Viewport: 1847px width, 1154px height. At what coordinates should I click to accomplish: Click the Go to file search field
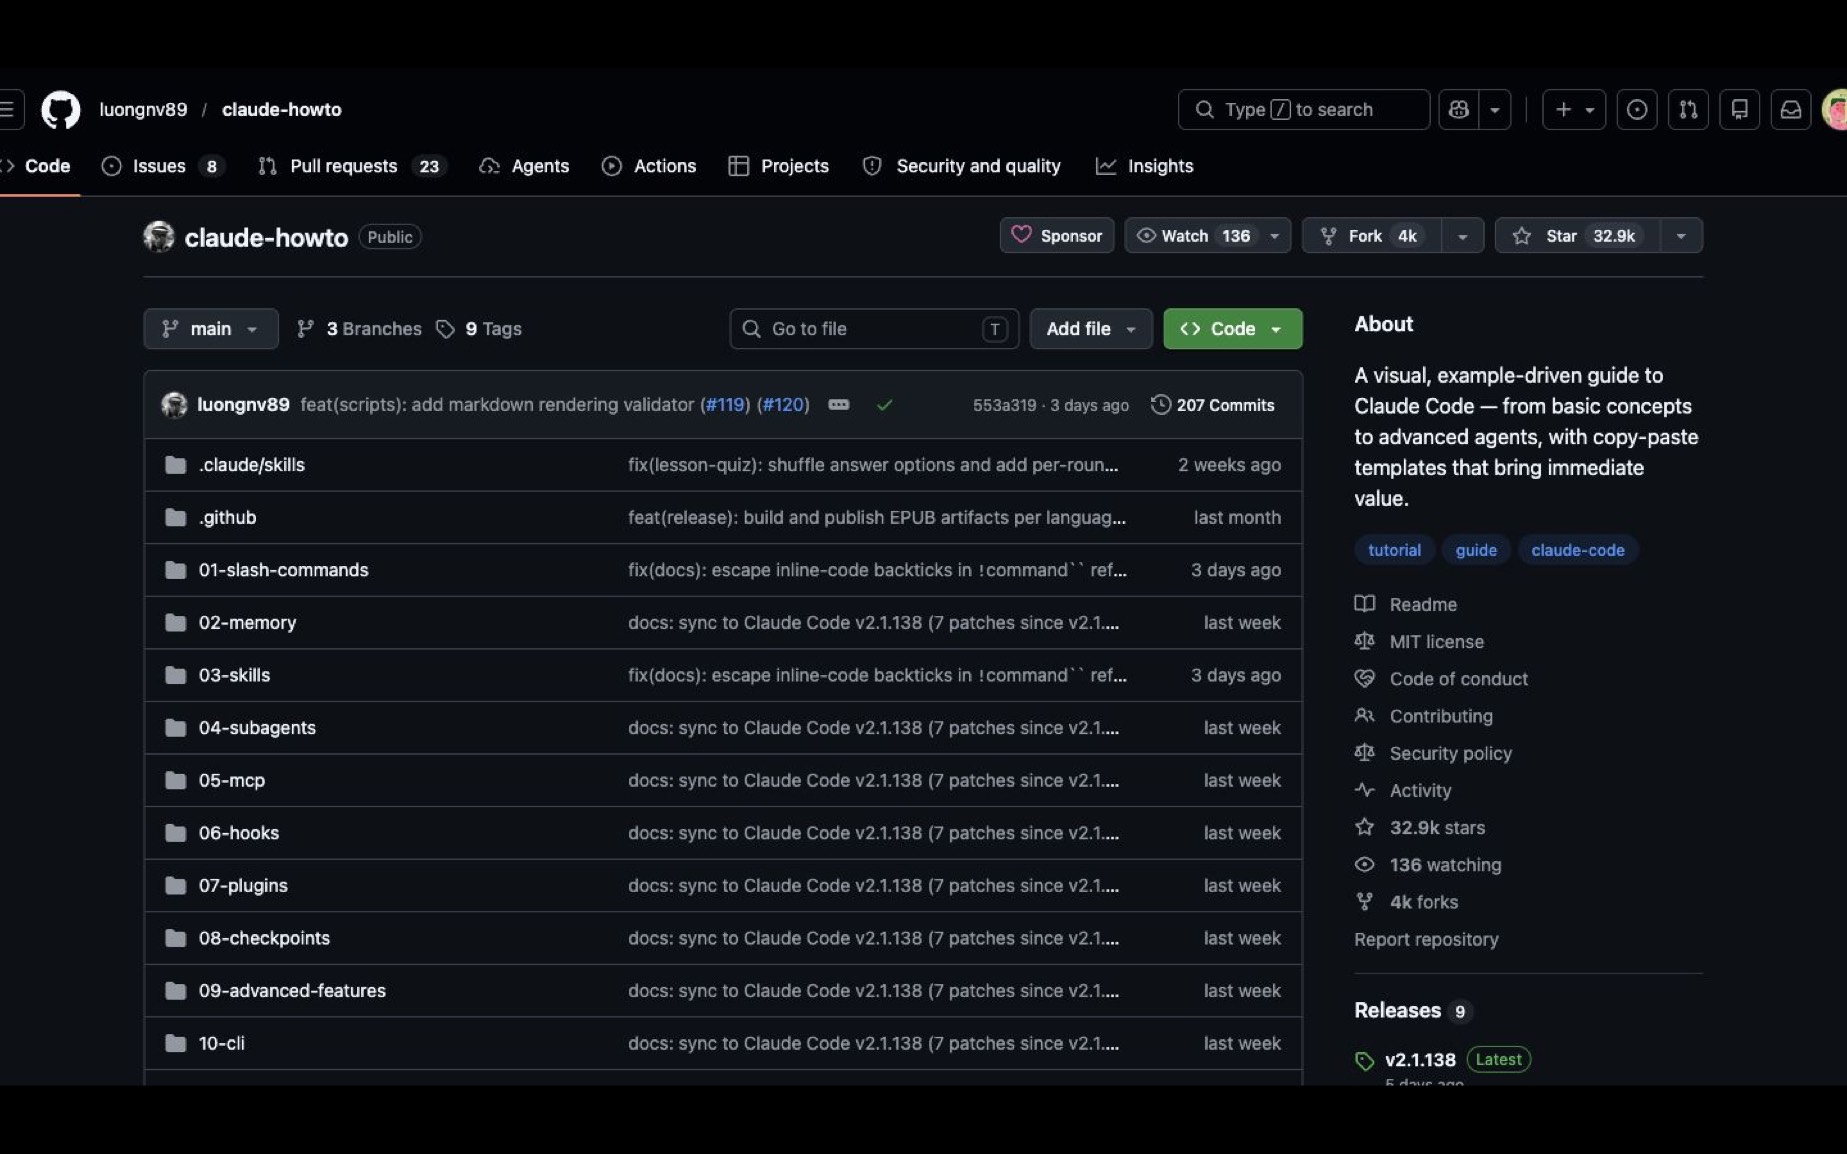[874, 329]
